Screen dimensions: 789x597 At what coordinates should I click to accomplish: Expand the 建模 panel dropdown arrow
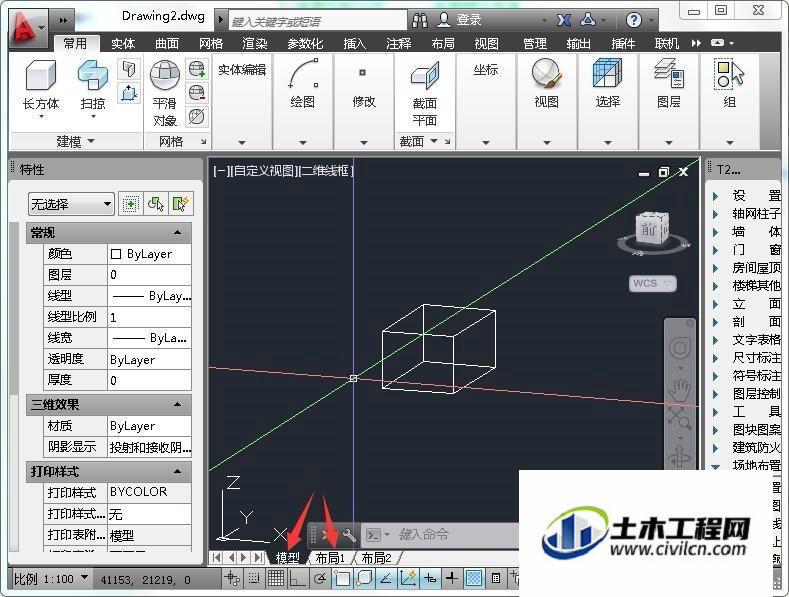[91, 141]
